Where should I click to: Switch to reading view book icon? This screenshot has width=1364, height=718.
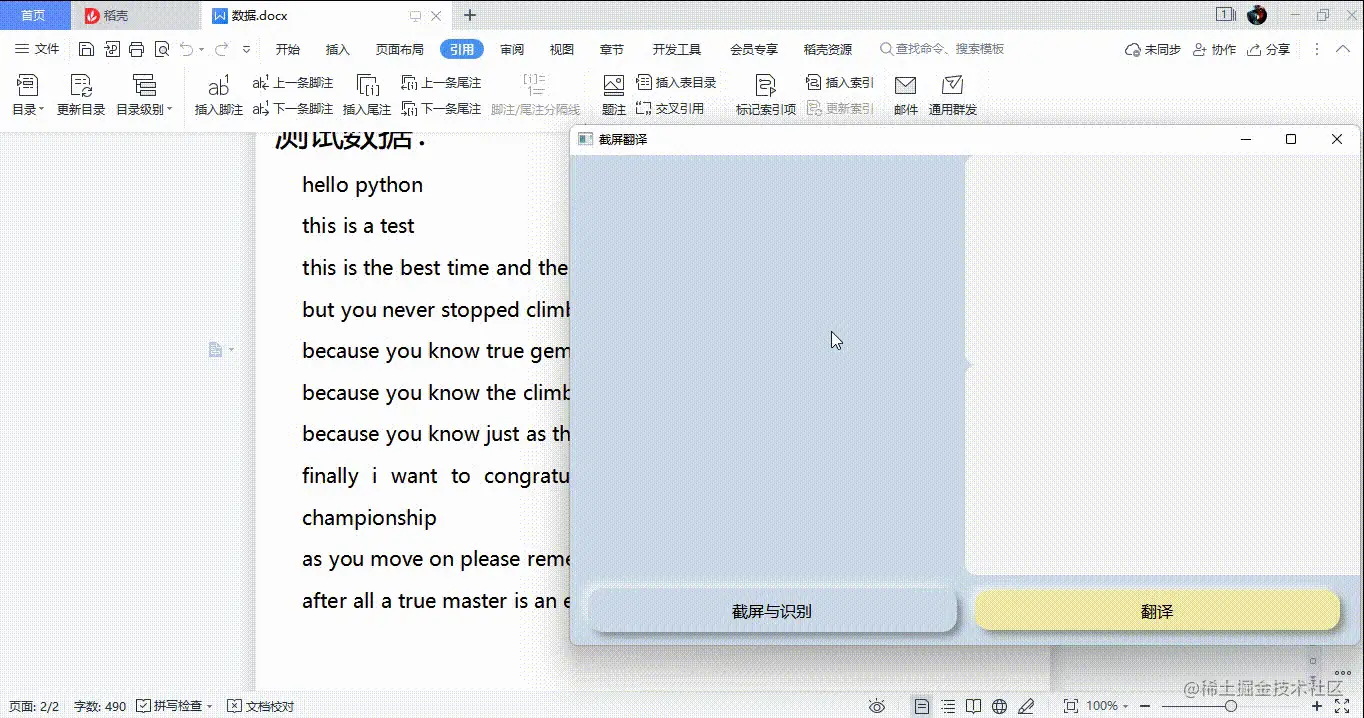tap(974, 706)
